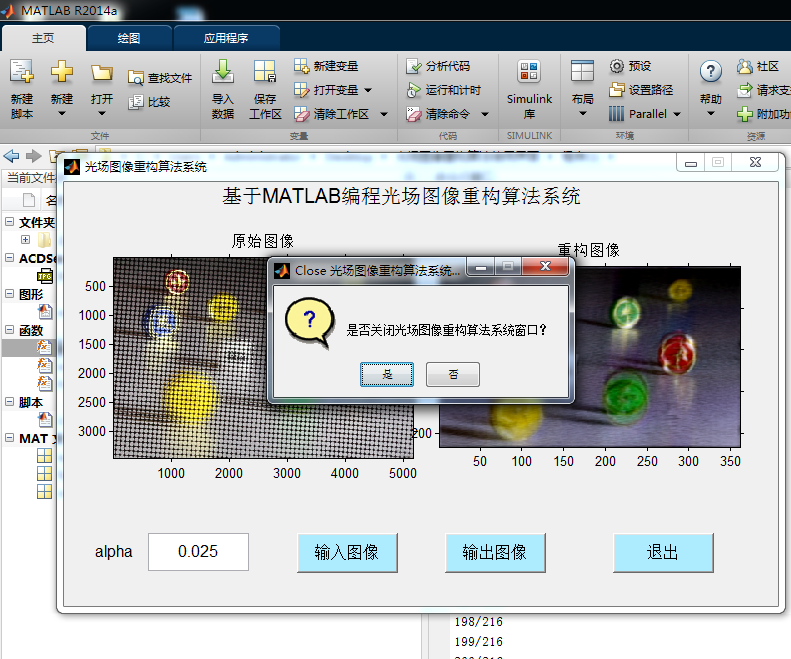
Task: Open 清除工作区 dropdown arrow
Action: [384, 115]
